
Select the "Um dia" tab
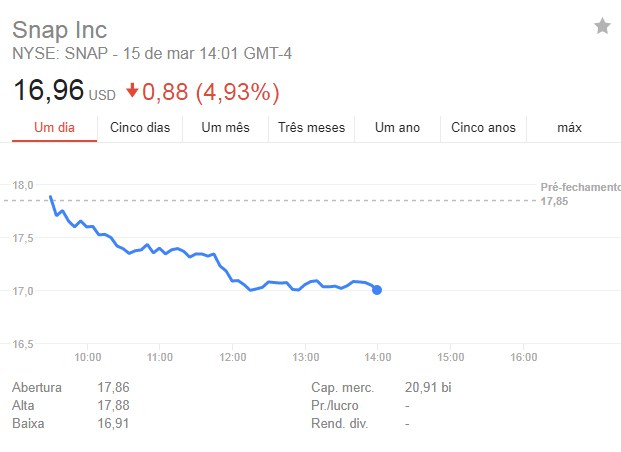pyautogui.click(x=55, y=128)
